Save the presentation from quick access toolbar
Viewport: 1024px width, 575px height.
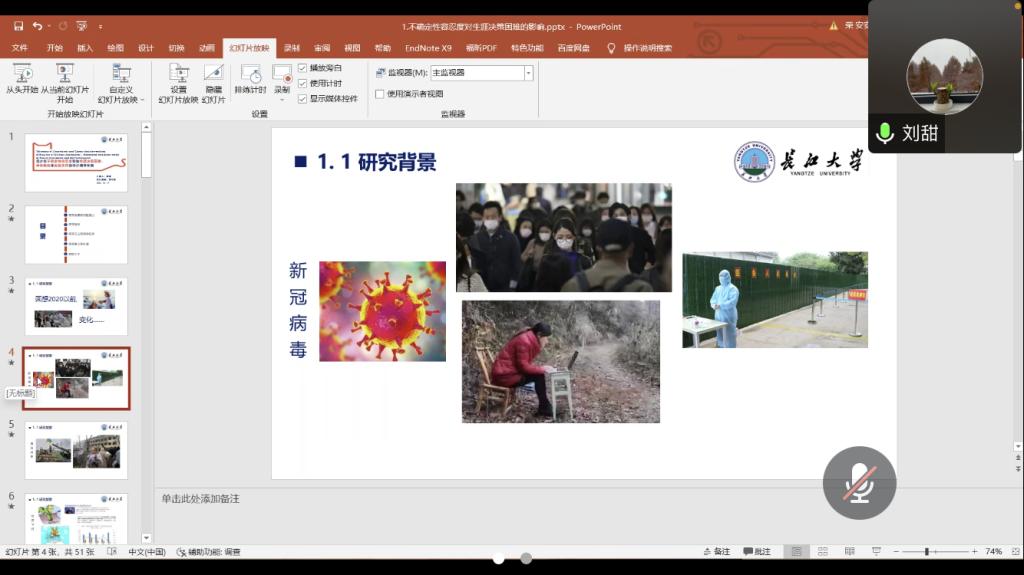pos(18,26)
